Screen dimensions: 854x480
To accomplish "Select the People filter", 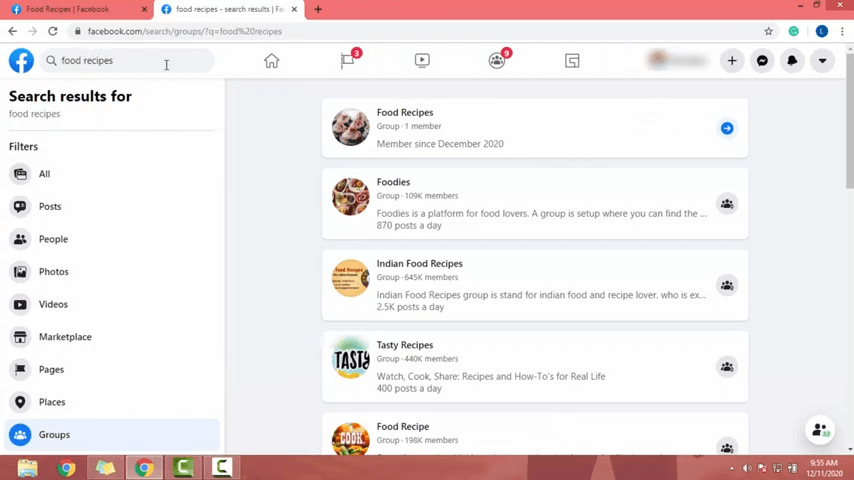I will 112,239.
